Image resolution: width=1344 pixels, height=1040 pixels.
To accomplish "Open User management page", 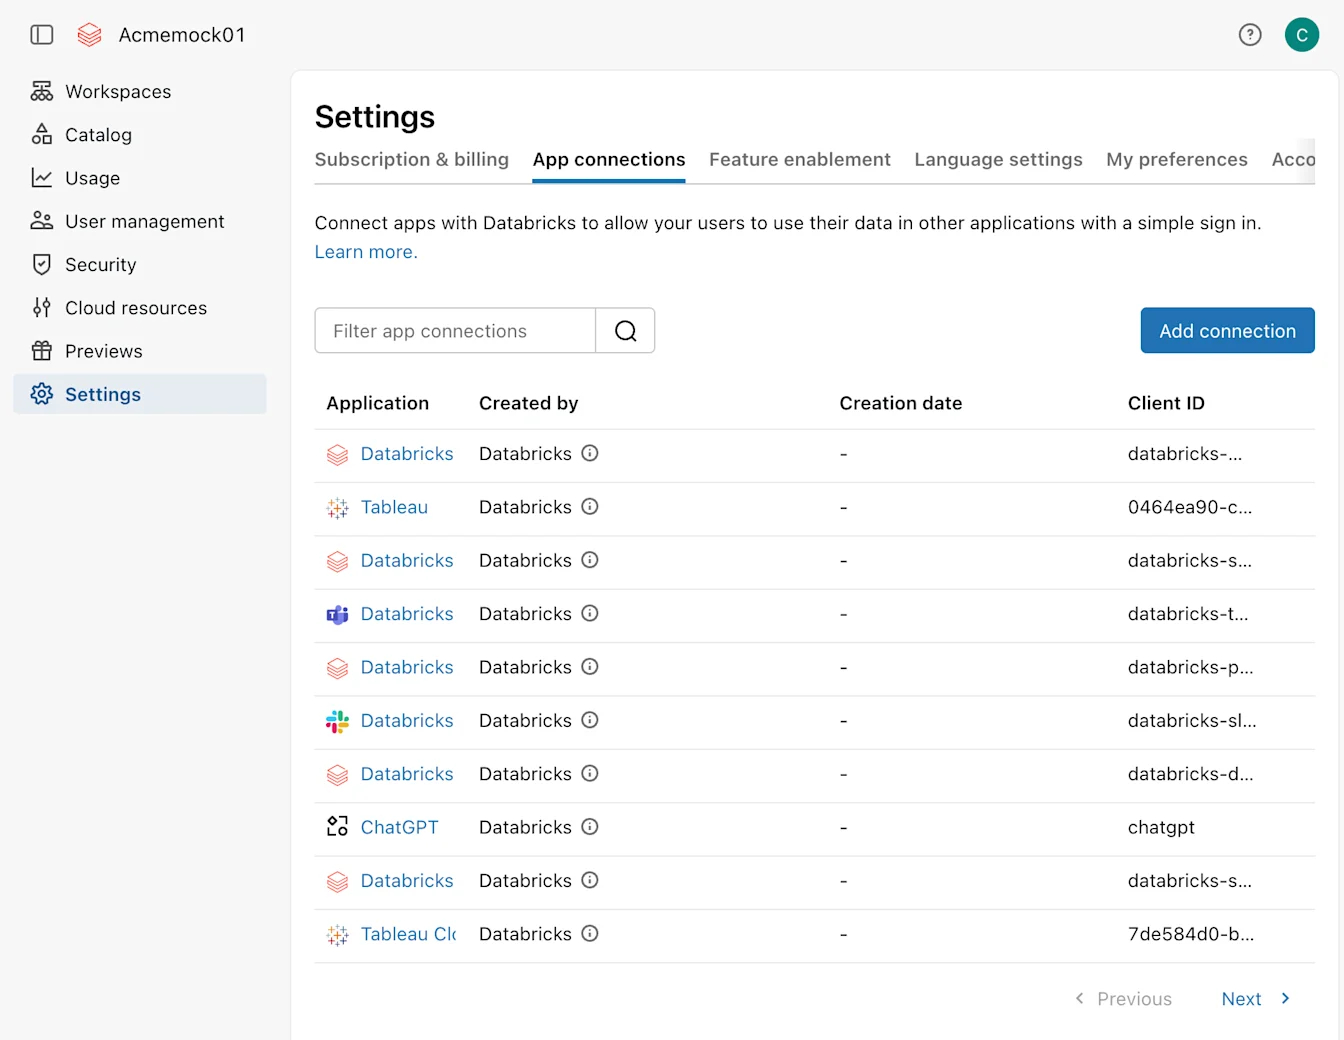I will [140, 221].
